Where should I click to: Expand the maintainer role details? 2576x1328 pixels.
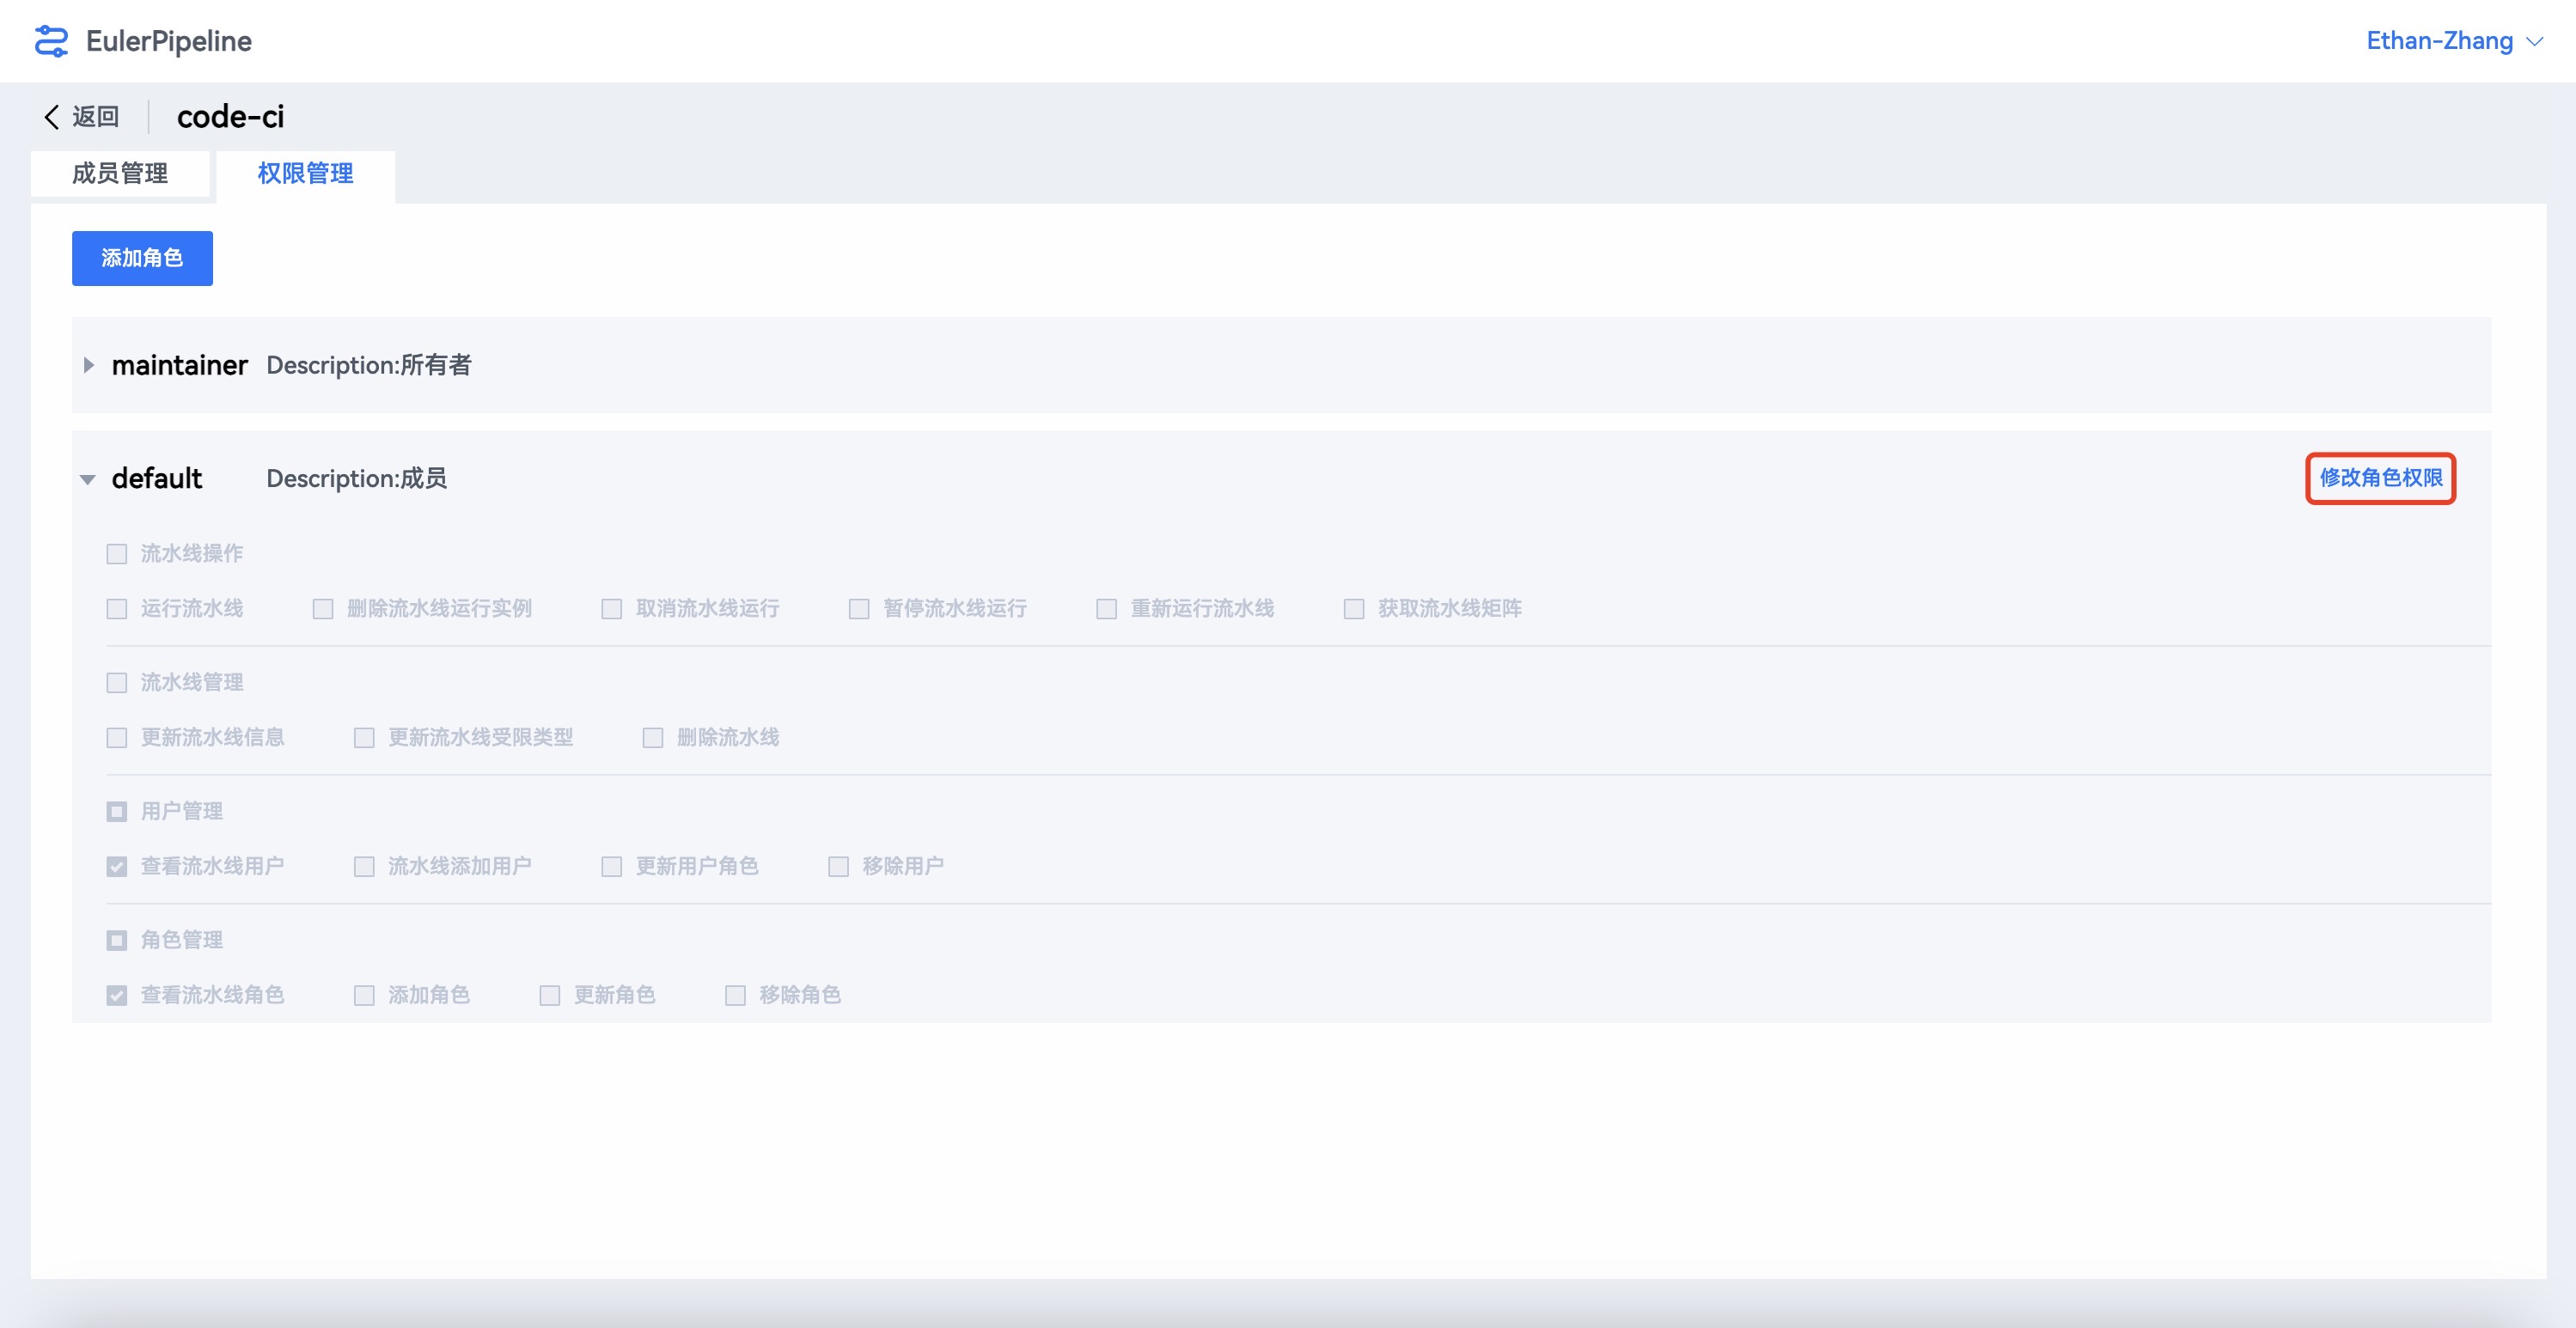pyautogui.click(x=88, y=365)
